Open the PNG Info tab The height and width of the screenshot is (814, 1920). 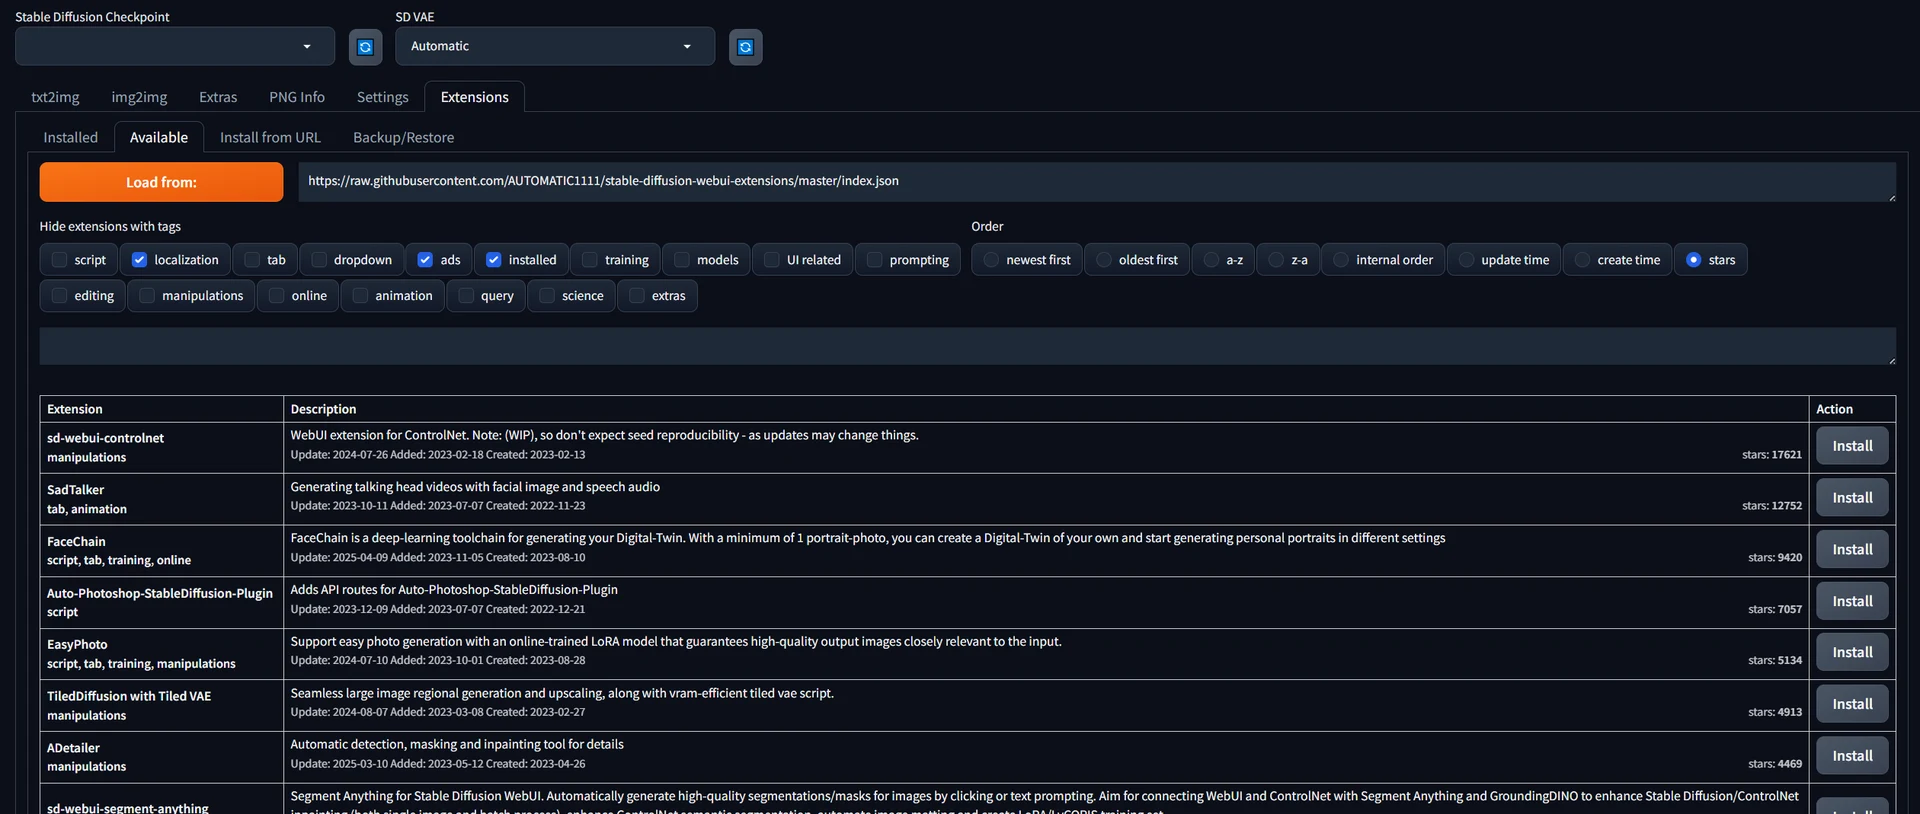pos(297,97)
